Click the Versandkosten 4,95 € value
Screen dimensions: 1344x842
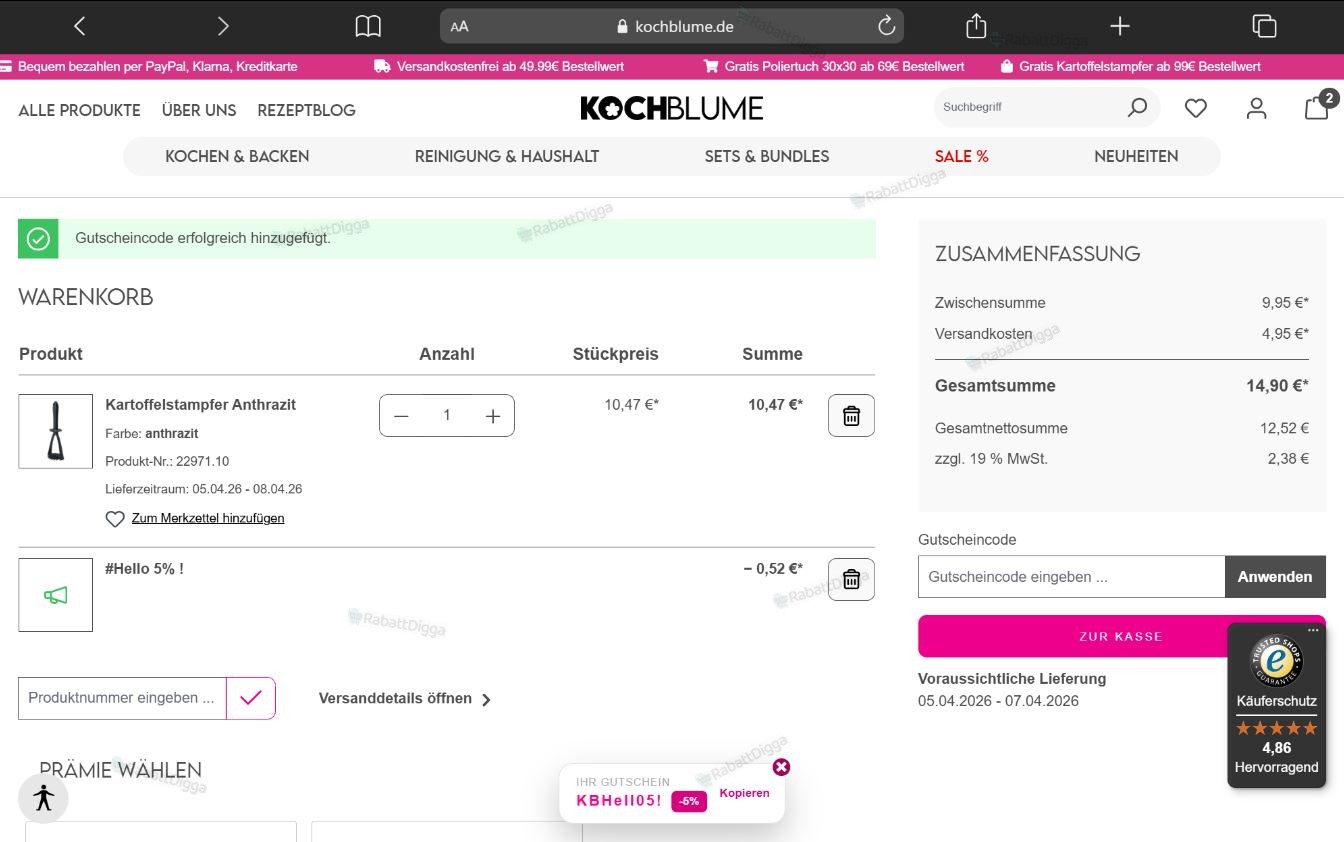tap(1285, 334)
